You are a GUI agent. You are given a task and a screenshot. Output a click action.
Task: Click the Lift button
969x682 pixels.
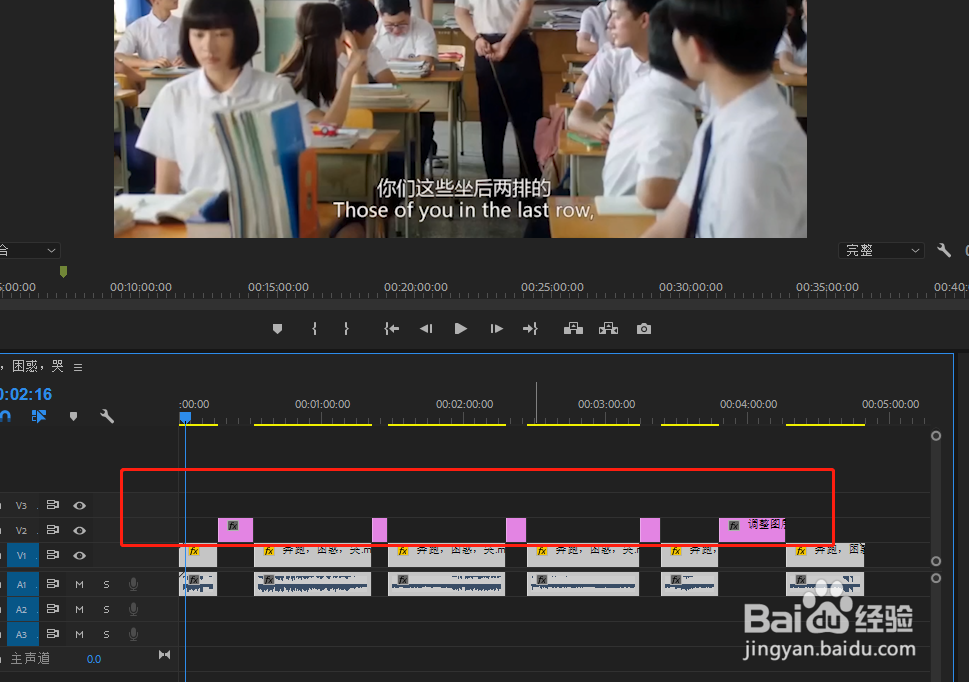(x=573, y=329)
